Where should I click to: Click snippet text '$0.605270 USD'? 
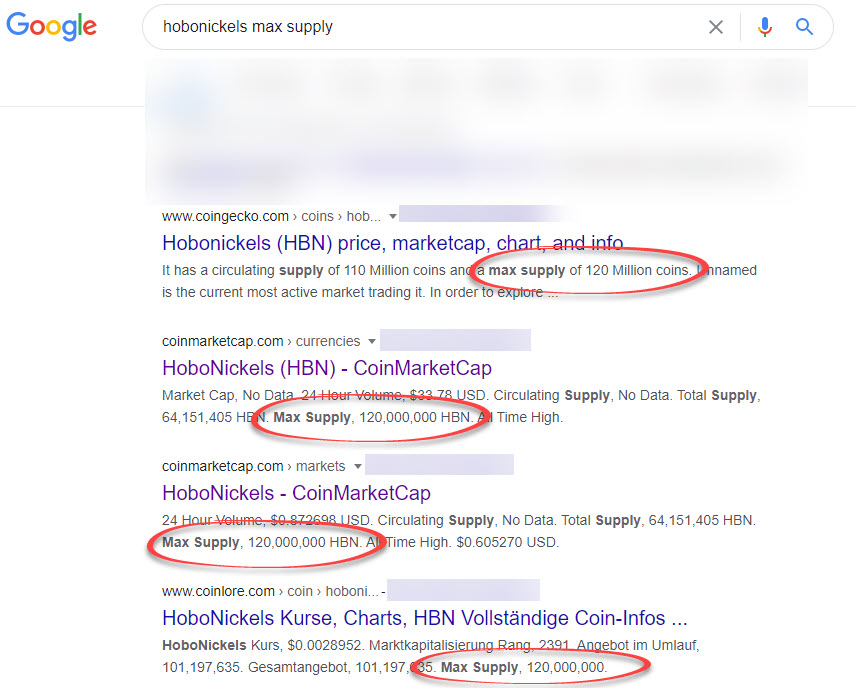point(507,543)
